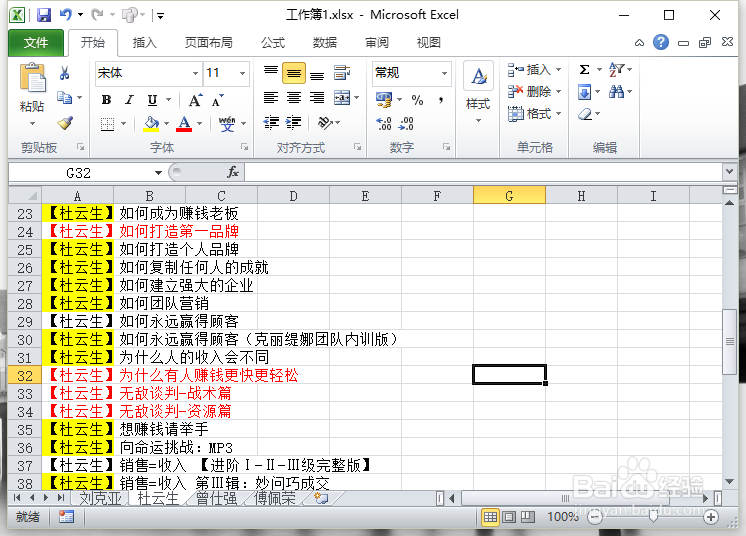Viewport: 746px width, 536px height.
Task: Open the font size 11 dropdown
Action: (x=243, y=73)
